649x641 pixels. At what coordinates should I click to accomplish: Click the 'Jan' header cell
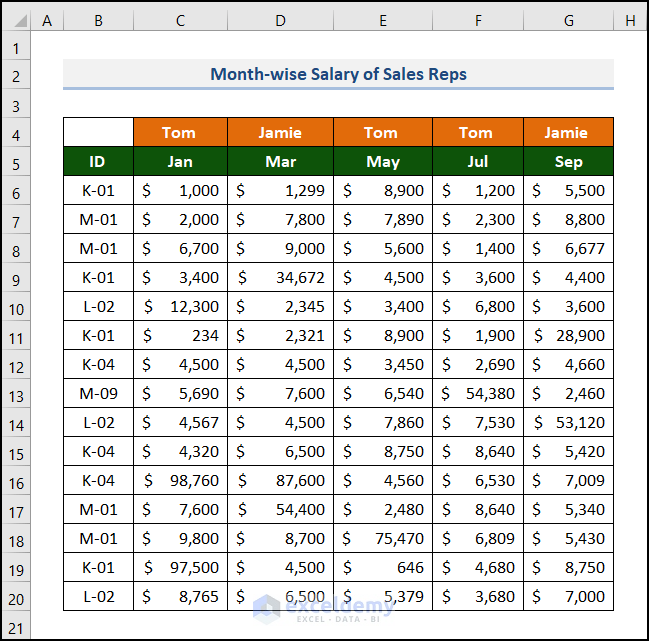pos(180,161)
